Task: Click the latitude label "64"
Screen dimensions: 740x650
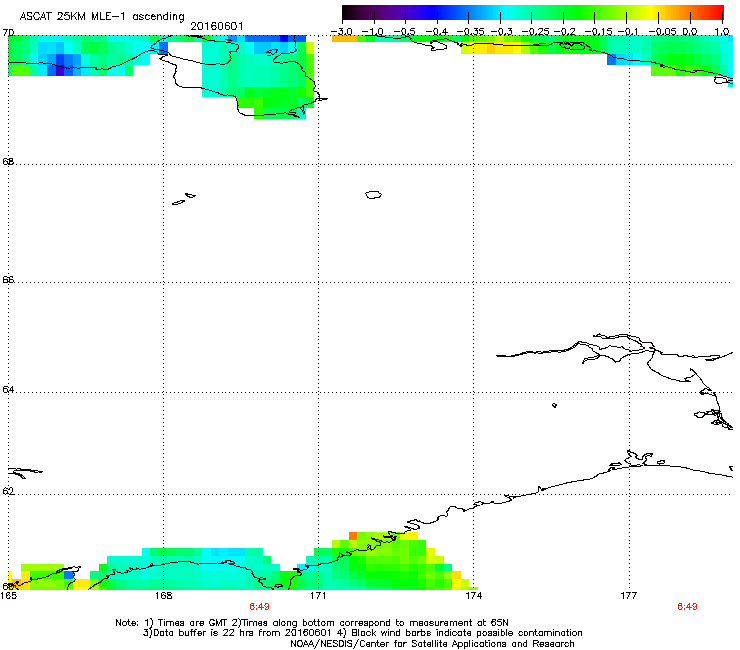Action: (8, 390)
